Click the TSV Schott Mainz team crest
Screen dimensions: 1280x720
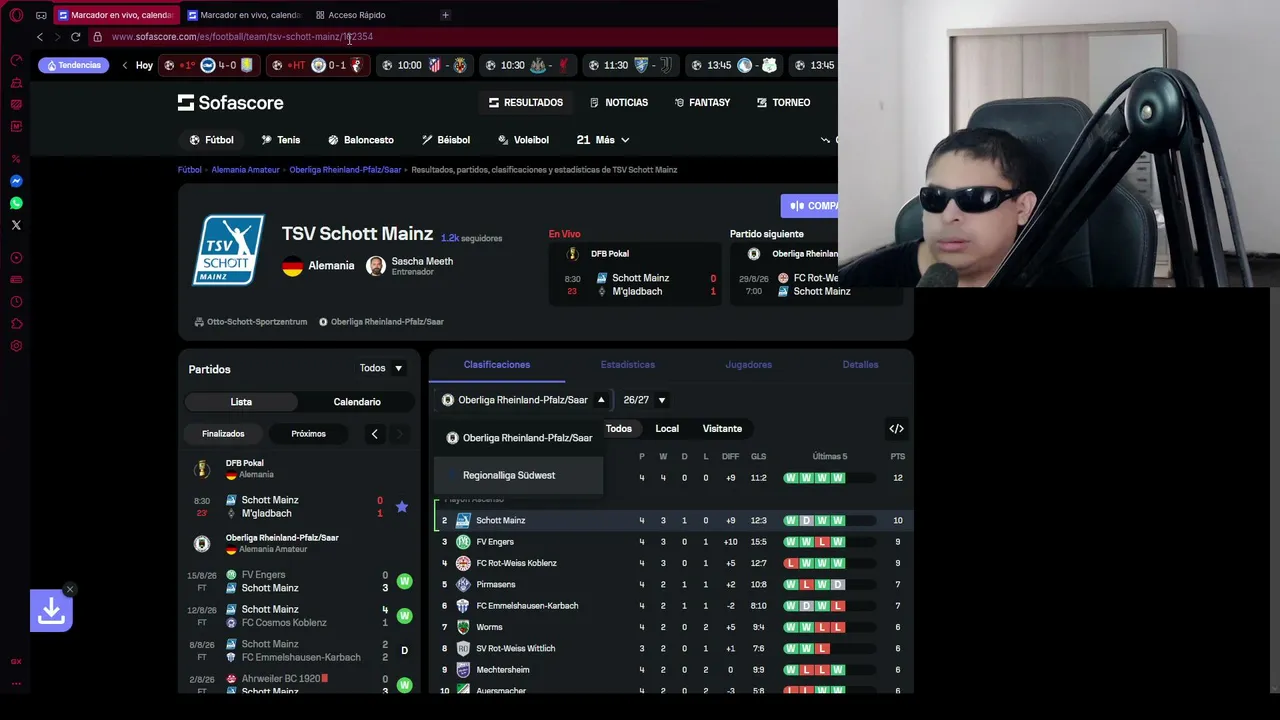[229, 250]
